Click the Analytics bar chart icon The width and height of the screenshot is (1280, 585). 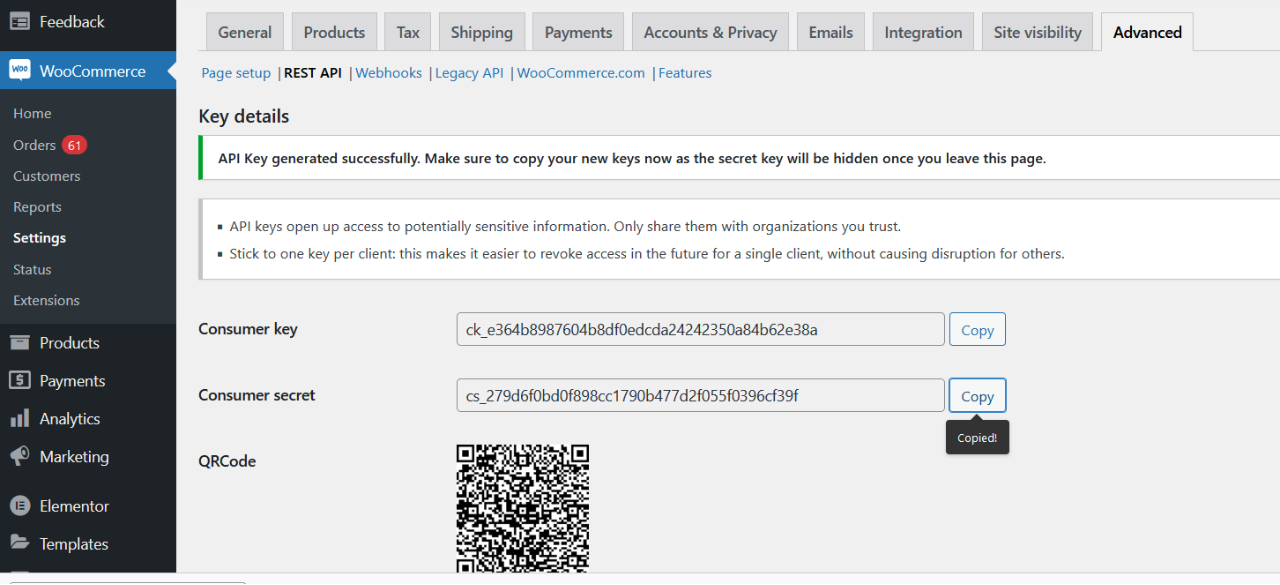(x=20, y=419)
